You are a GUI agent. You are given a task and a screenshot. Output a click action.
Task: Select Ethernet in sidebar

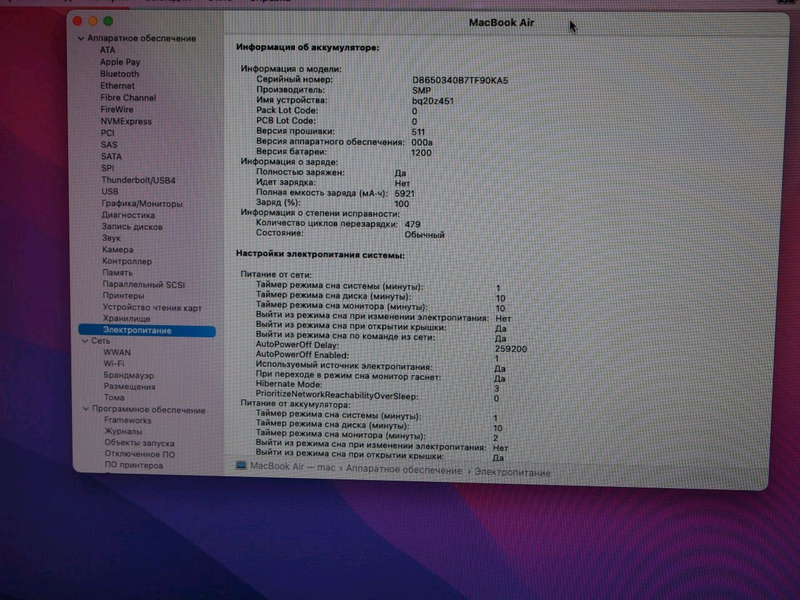click(117, 86)
